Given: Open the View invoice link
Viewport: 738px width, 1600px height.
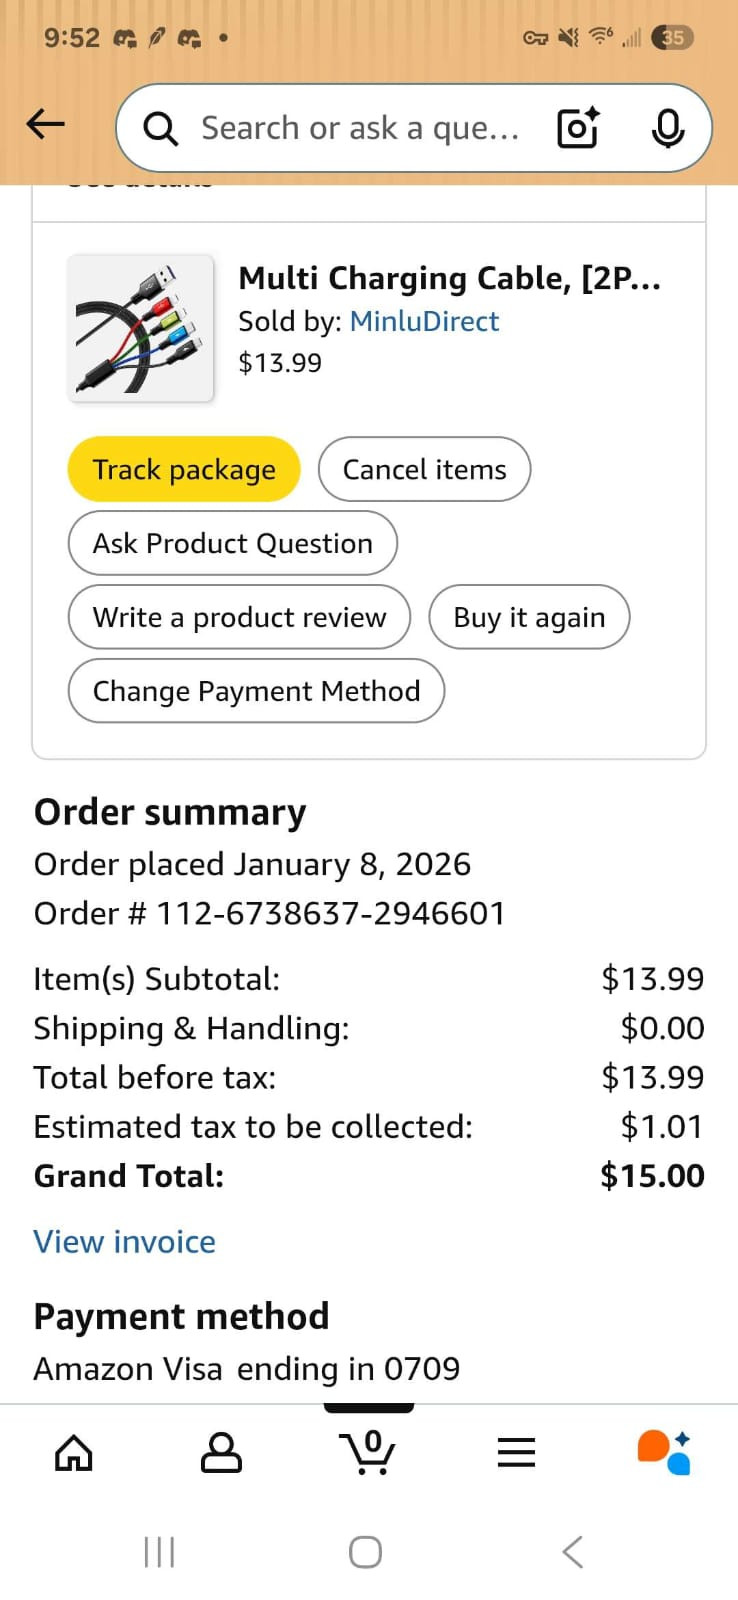Looking at the screenshot, I should [125, 1242].
